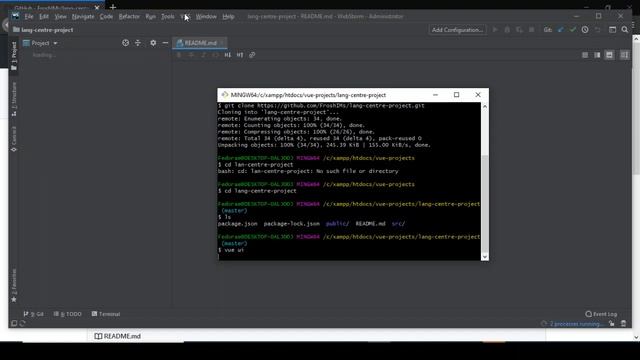
Task: Switch to editor-only view icon
Action: tap(585, 55)
